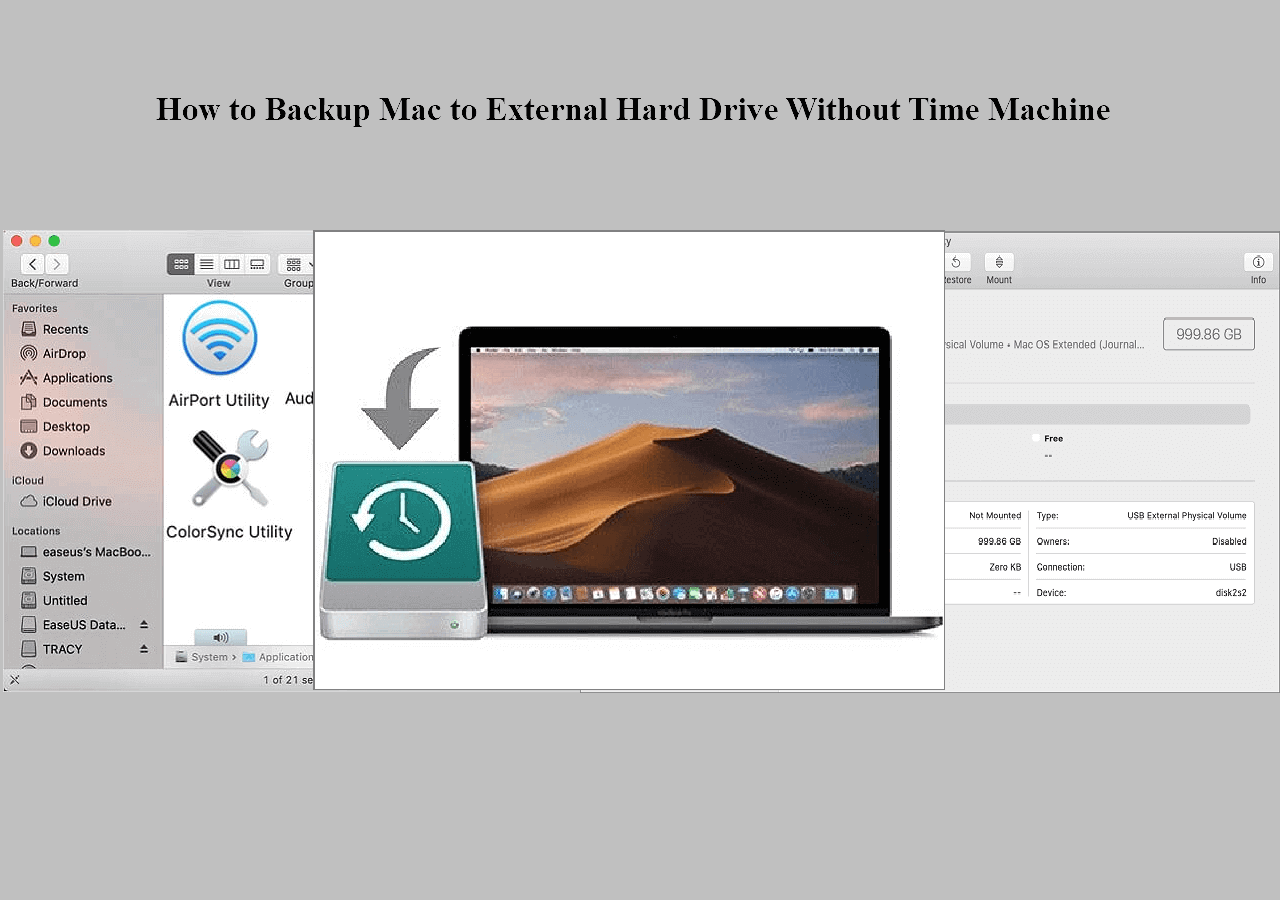Click the Back arrow in Finder toolbar
The width and height of the screenshot is (1280, 900).
(33, 264)
